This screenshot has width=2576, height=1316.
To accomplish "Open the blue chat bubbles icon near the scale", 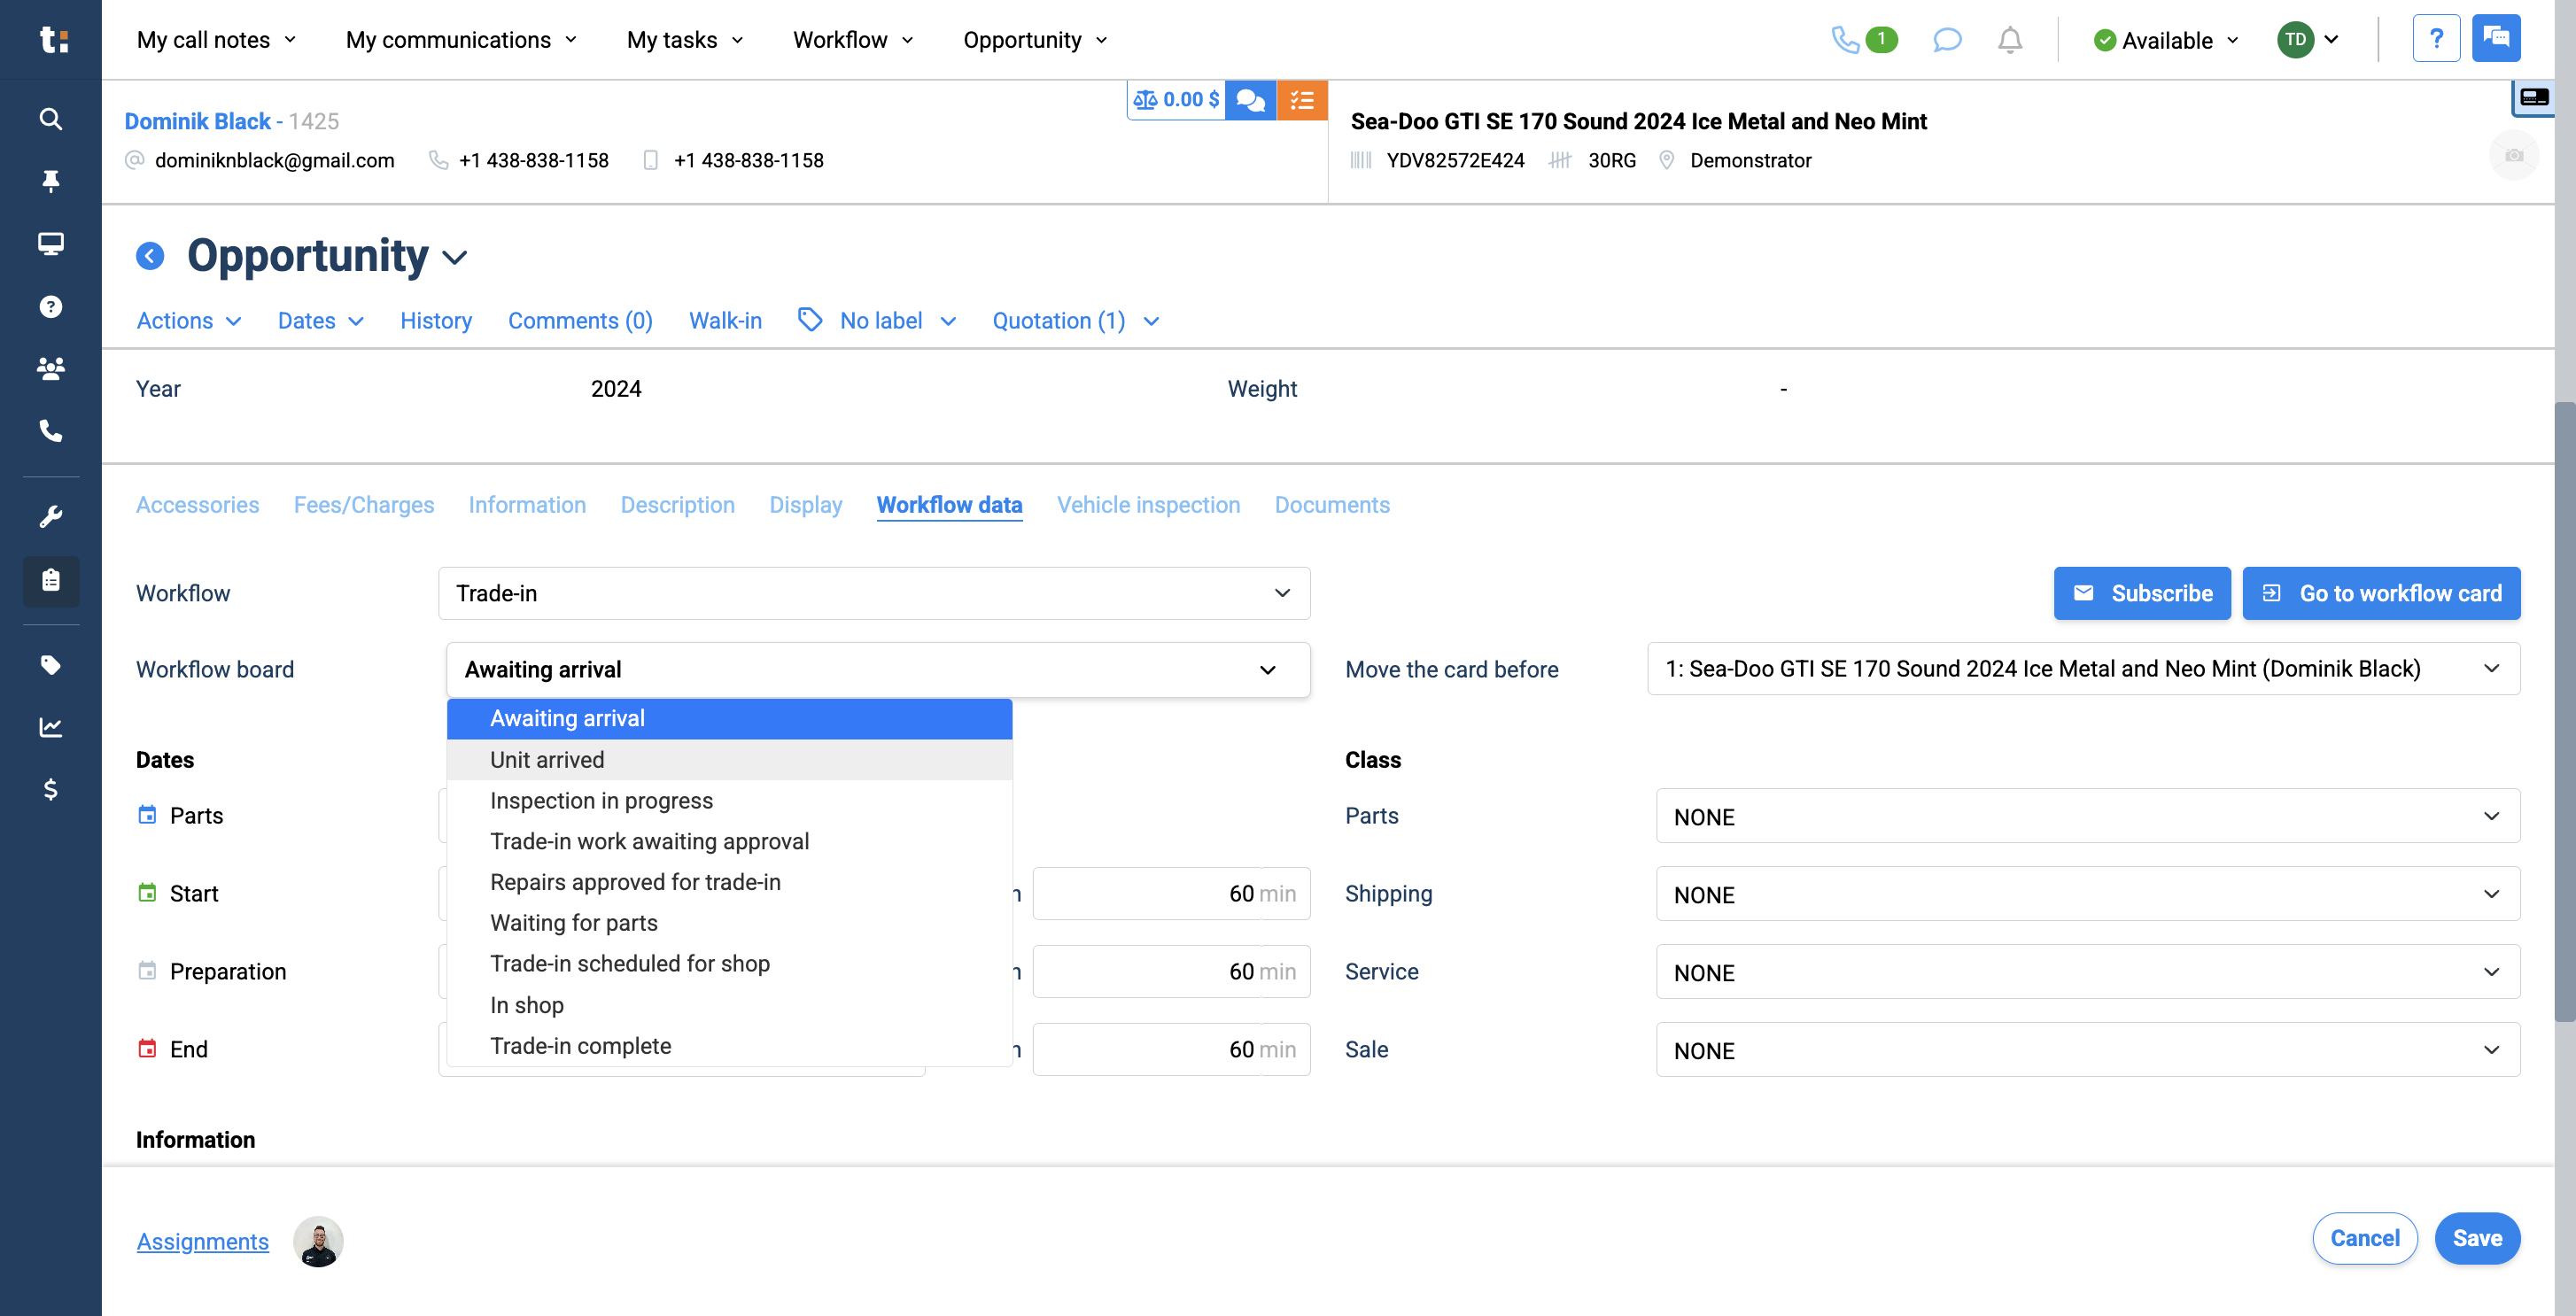I will [x=1250, y=99].
